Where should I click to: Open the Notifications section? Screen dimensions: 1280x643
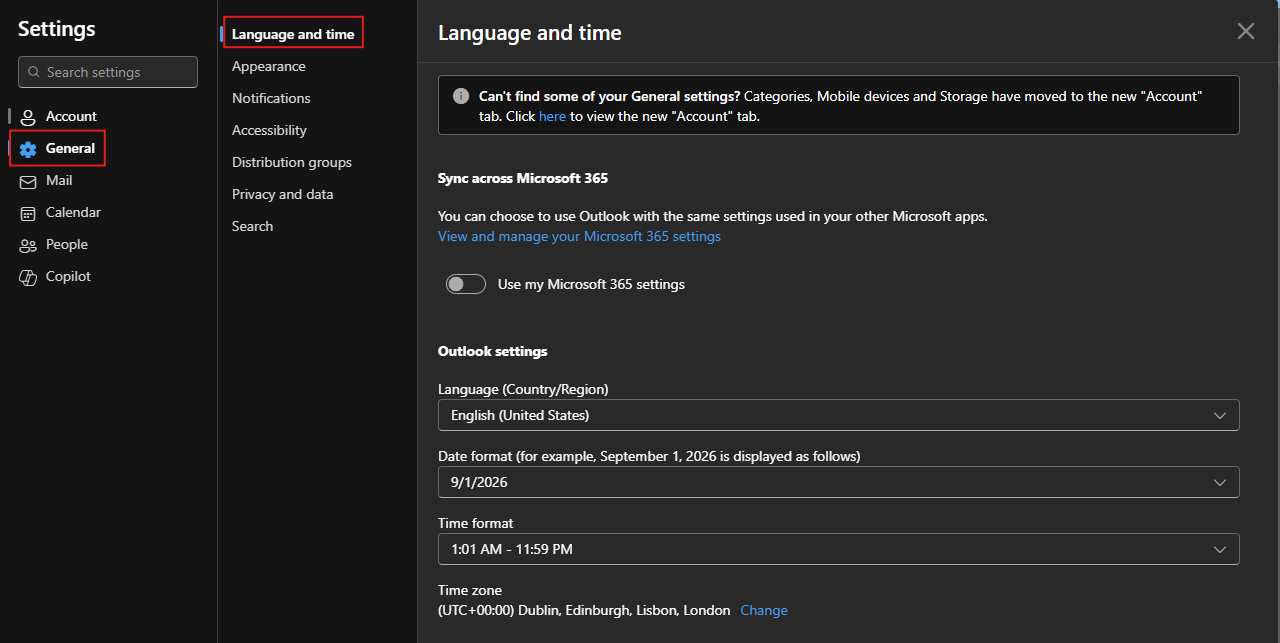[271, 98]
